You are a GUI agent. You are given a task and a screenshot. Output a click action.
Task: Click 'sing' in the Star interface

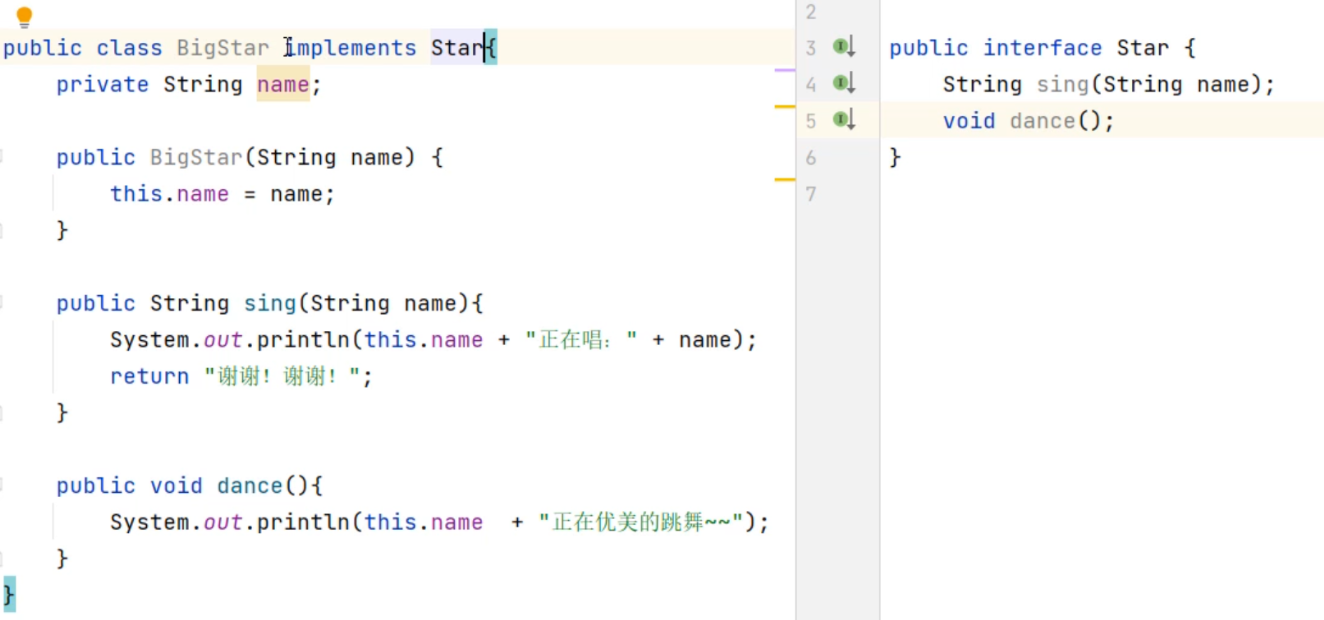pos(1063,85)
